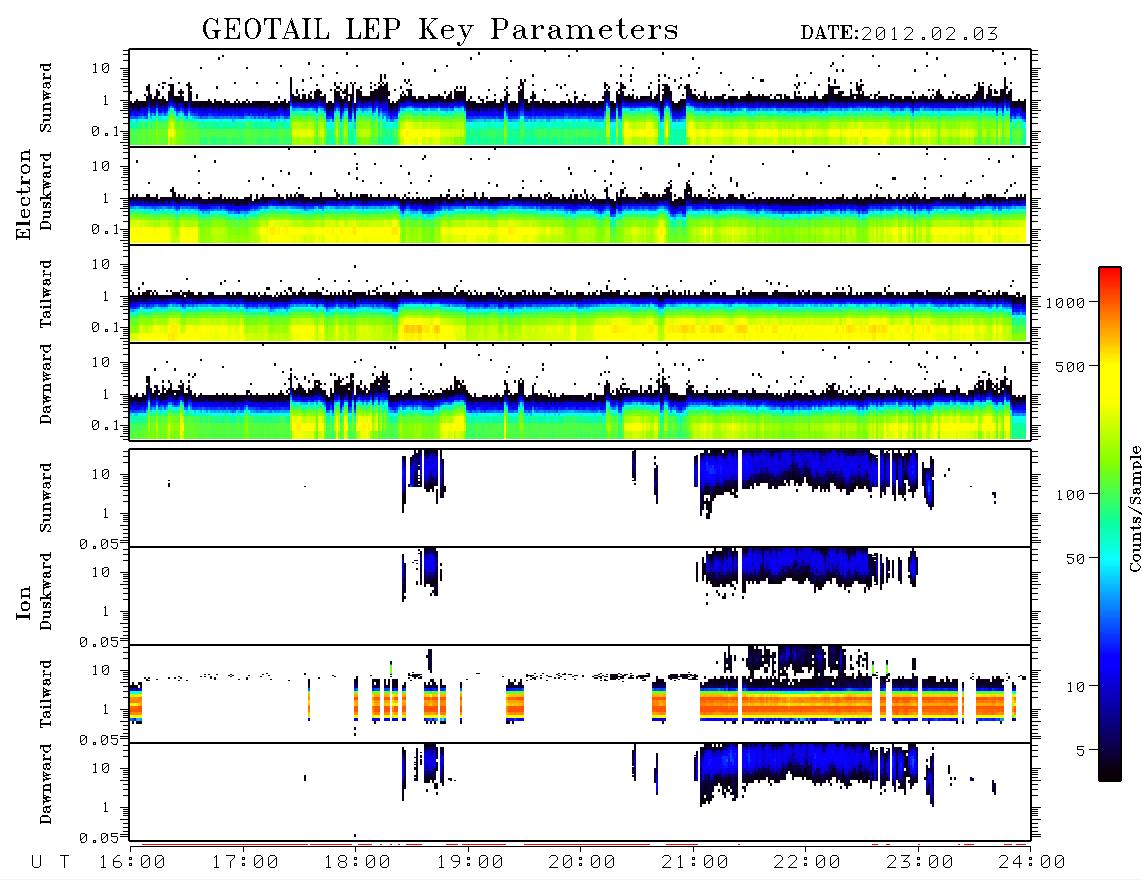Click the 50 colorbar tick value

point(1075,559)
